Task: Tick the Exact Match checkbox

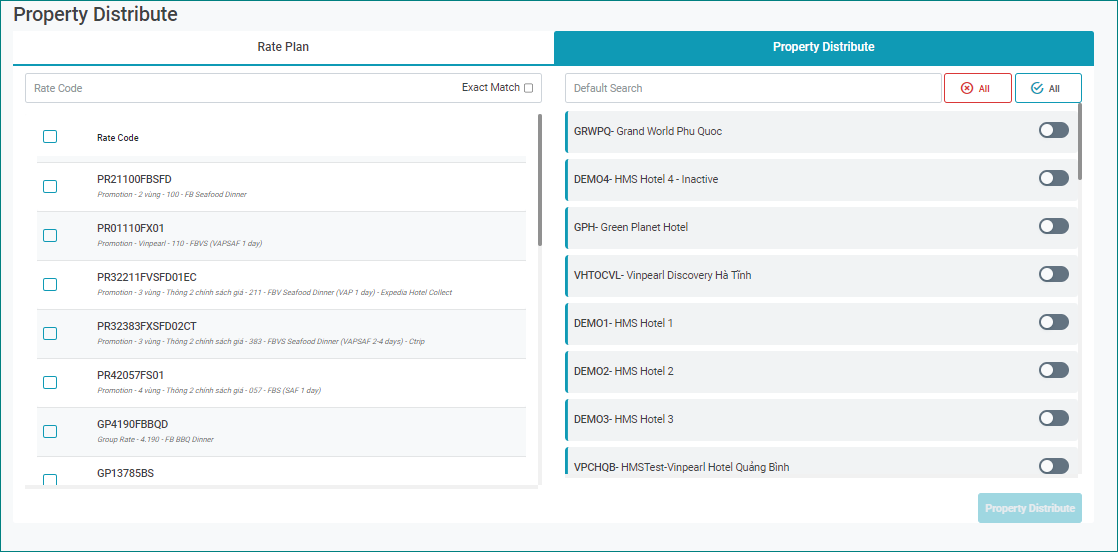Action: pos(529,88)
